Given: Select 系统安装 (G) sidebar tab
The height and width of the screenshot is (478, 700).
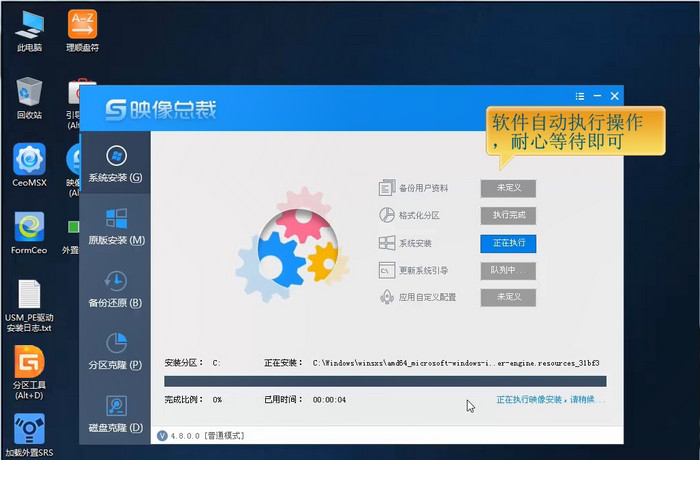Looking at the screenshot, I should click(115, 164).
